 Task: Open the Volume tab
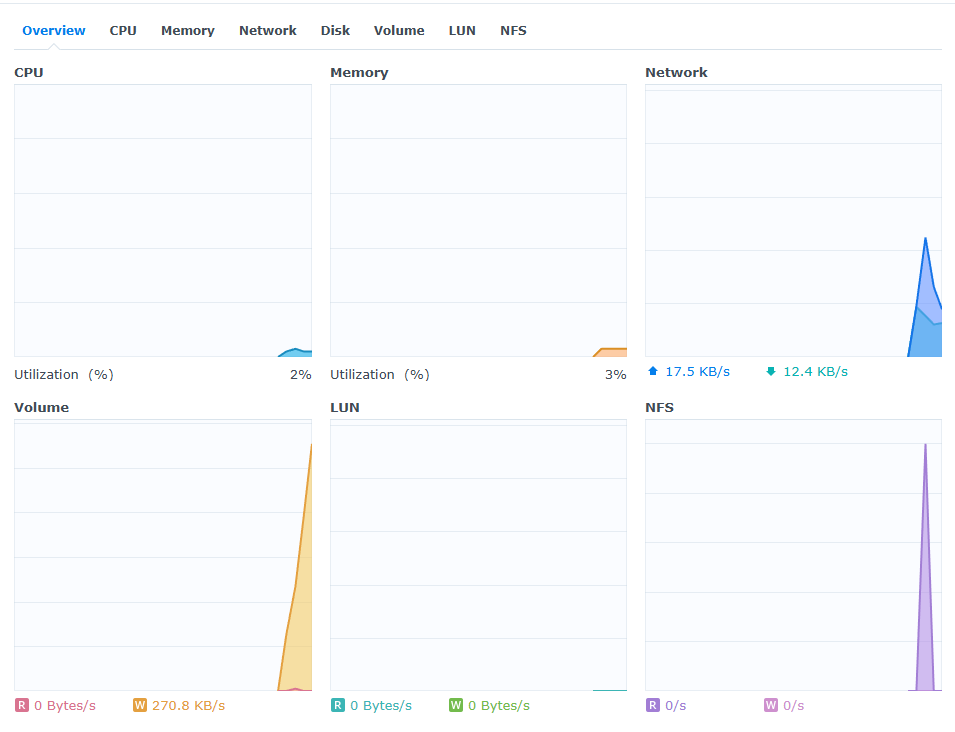[399, 30]
